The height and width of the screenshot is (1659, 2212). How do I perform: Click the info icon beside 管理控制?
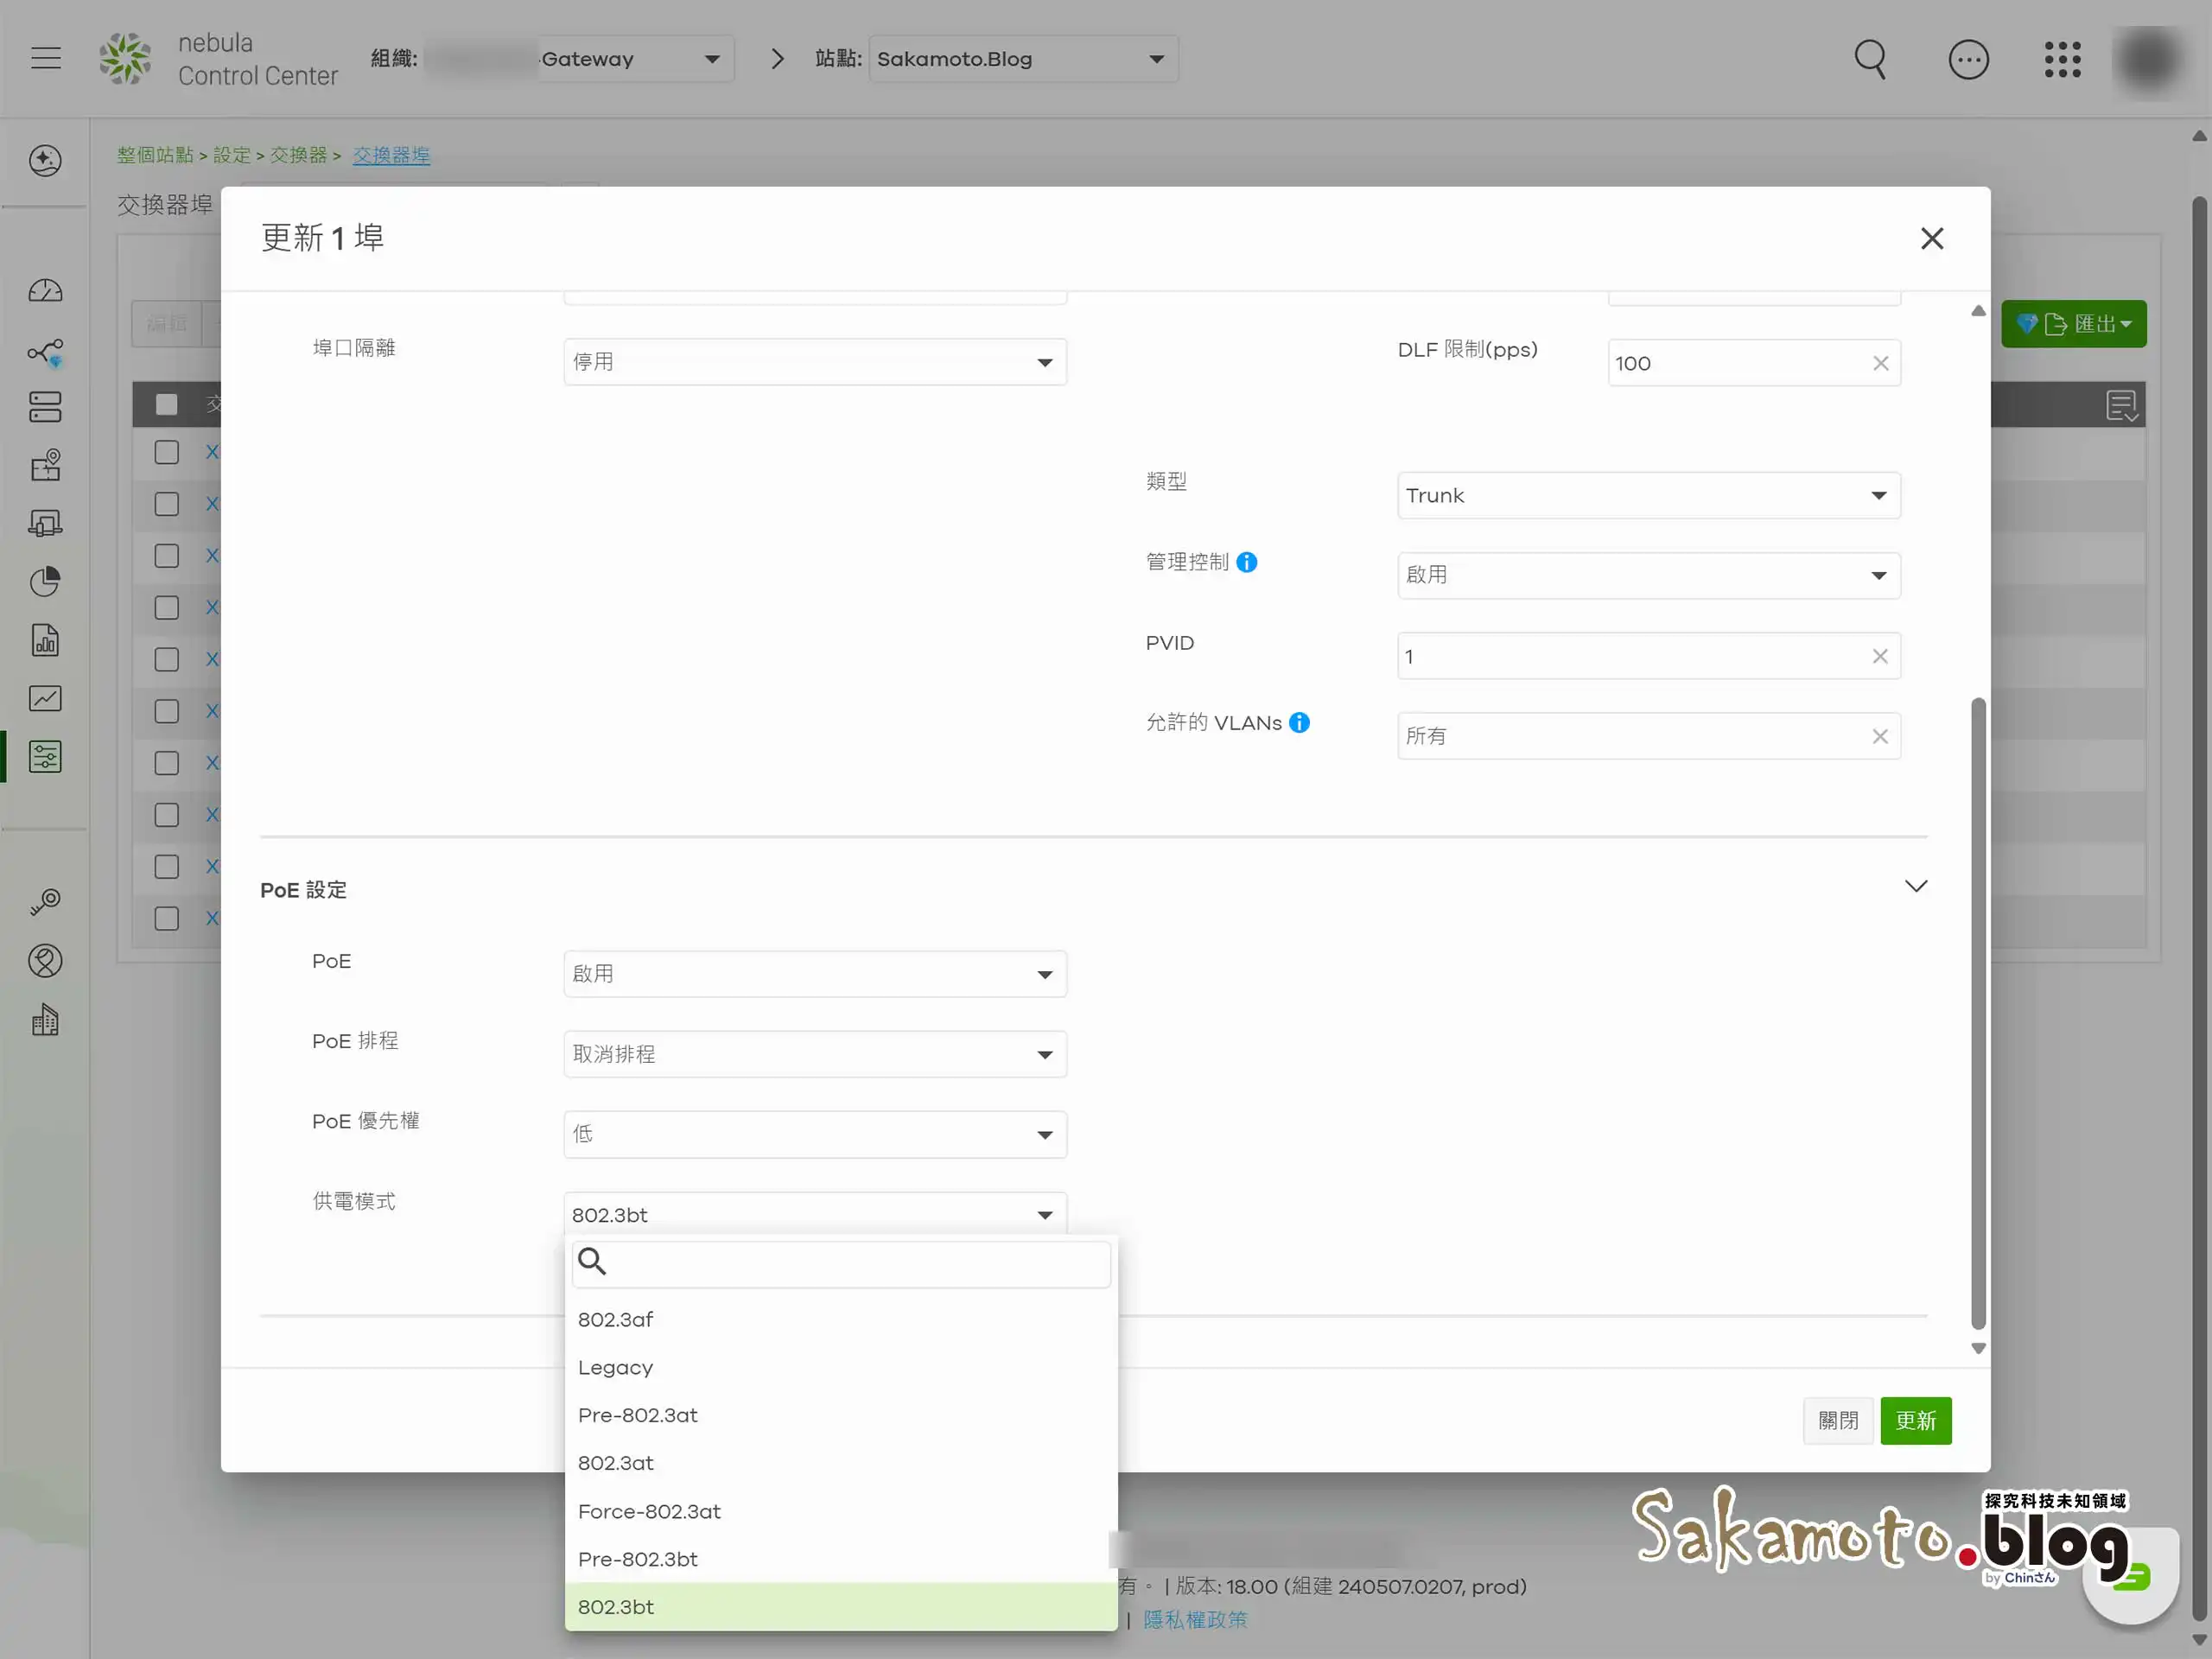click(1246, 562)
